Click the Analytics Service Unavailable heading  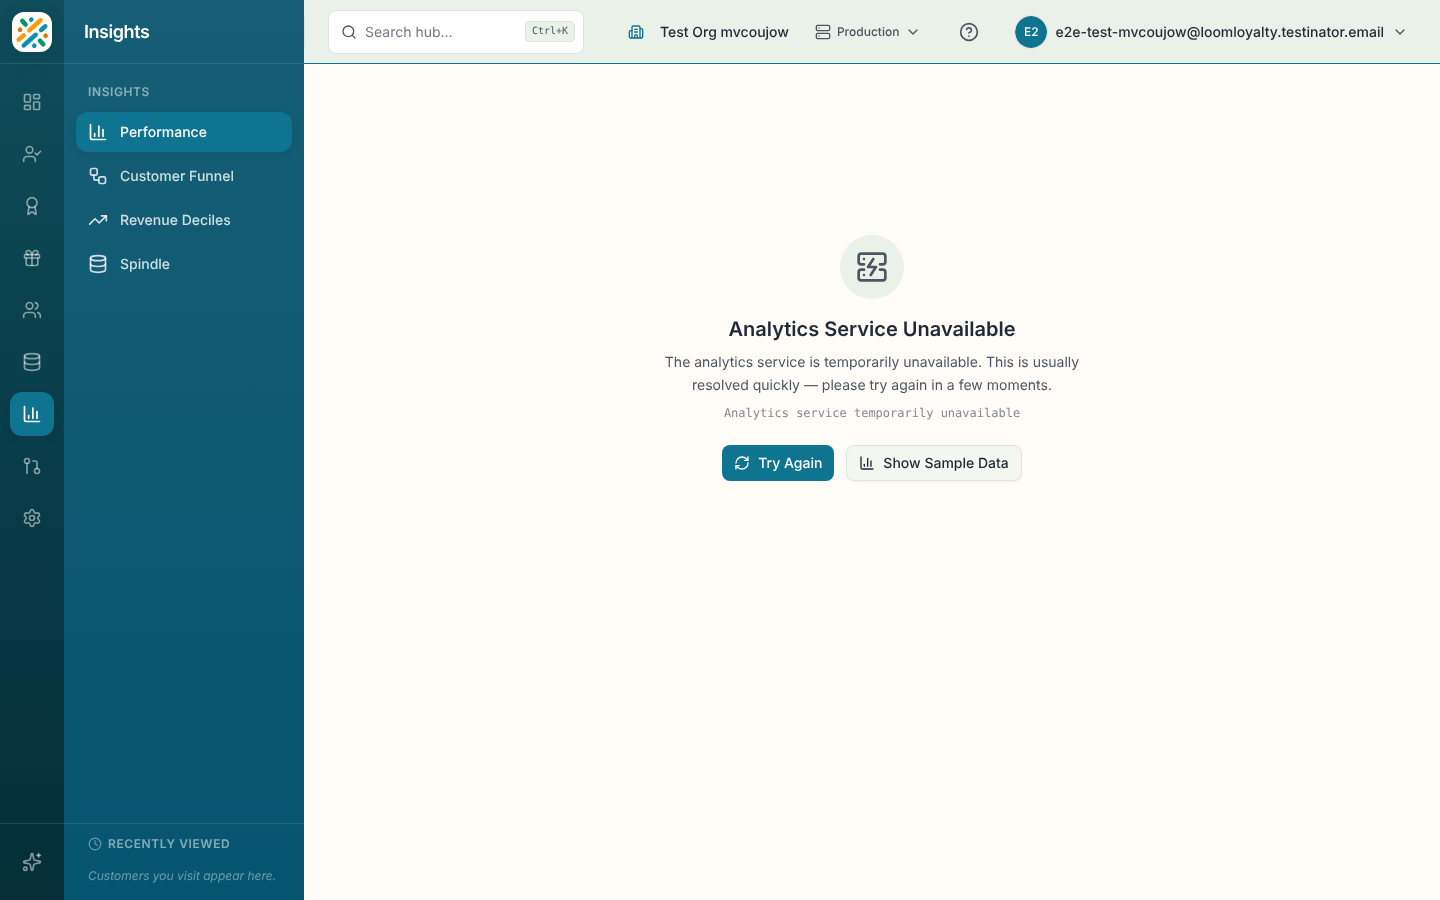[x=872, y=329]
